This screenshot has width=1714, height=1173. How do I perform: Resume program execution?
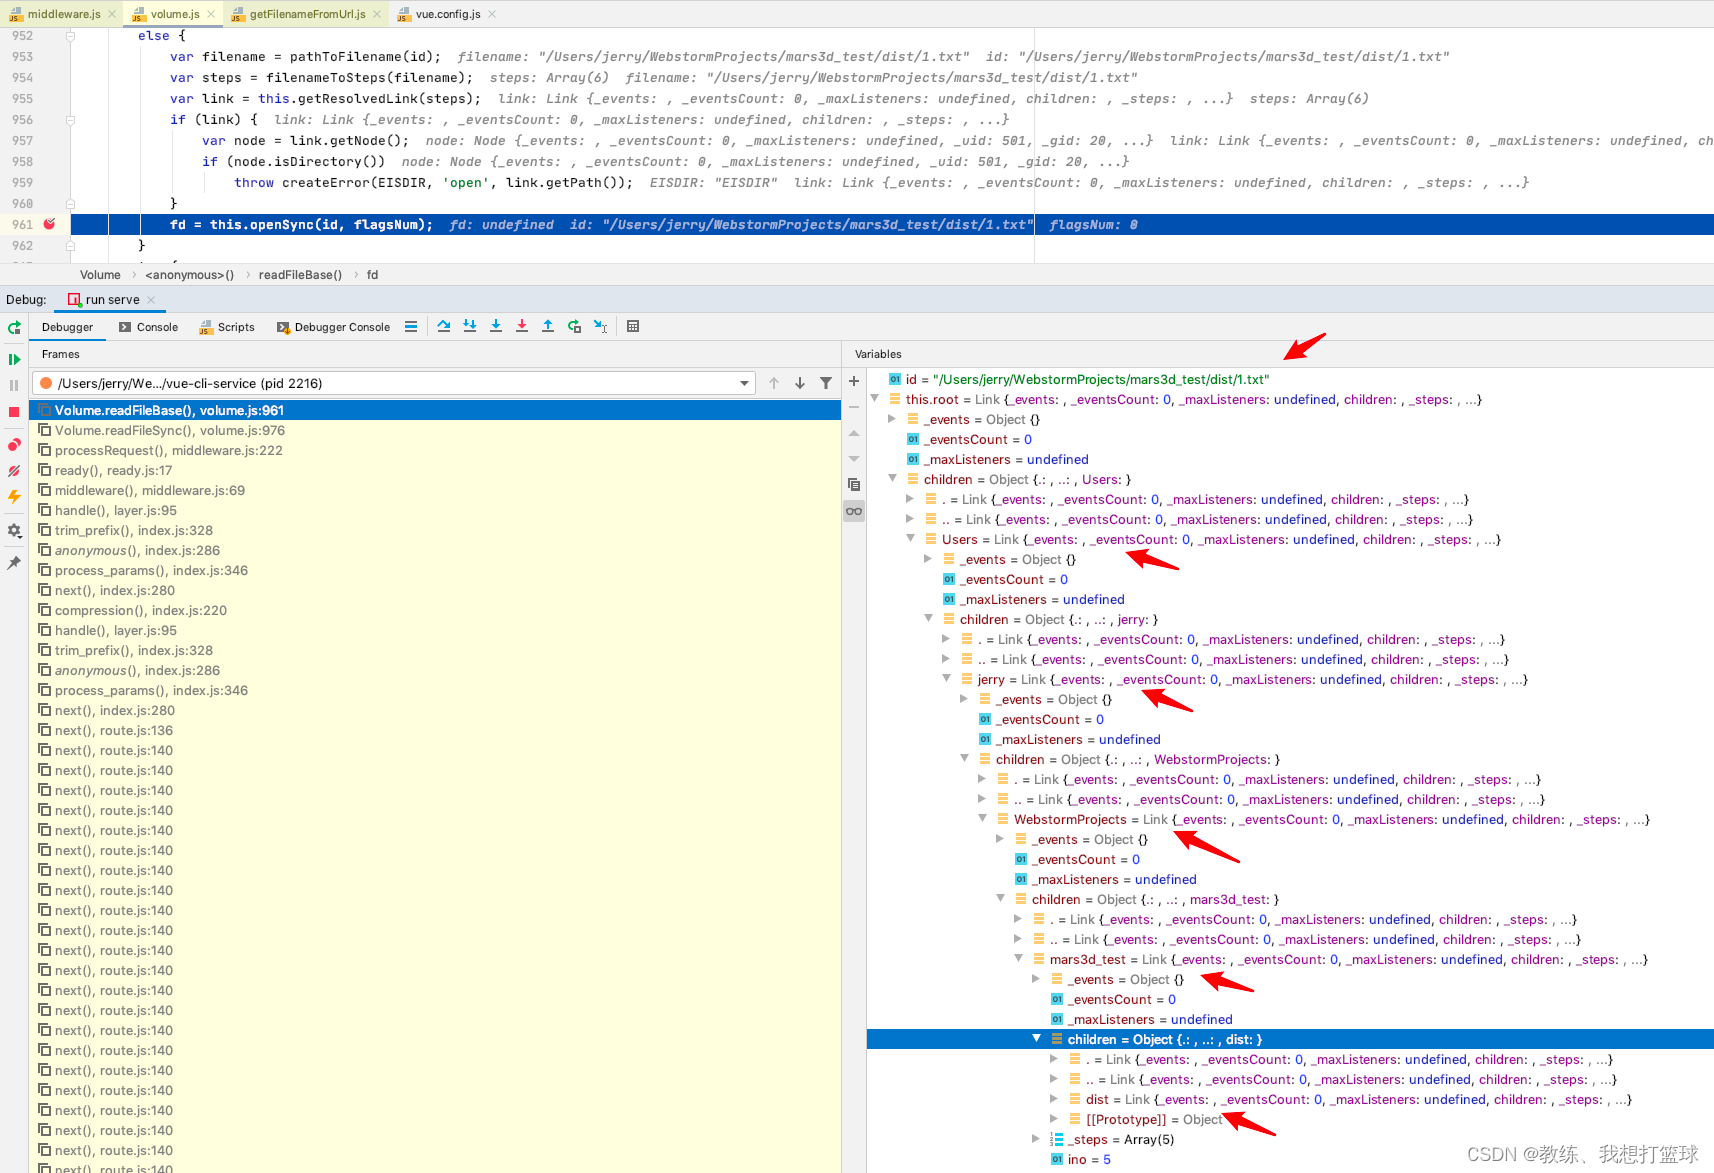(14, 359)
